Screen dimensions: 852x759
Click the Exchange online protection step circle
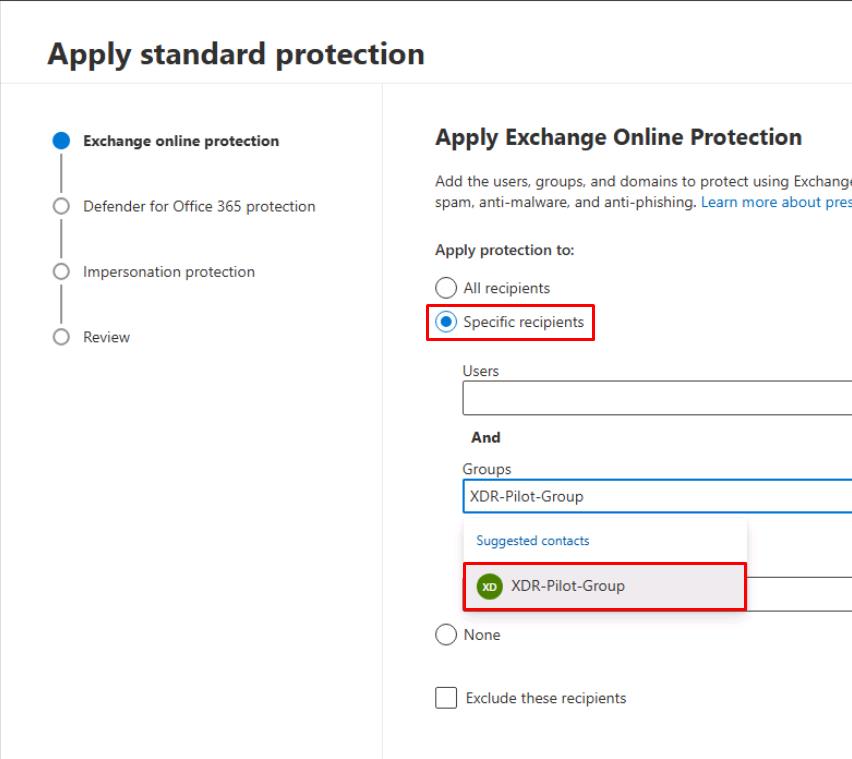pyautogui.click(x=61, y=141)
